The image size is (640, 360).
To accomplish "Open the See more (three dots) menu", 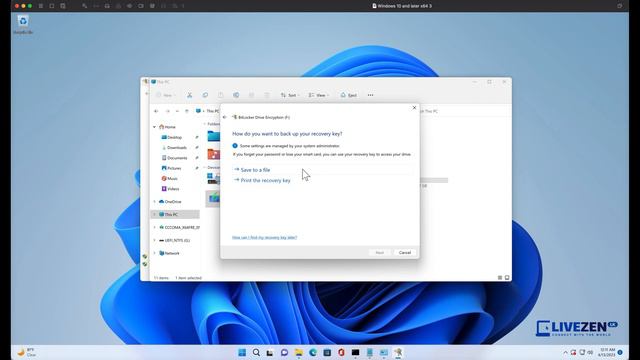I will (x=370, y=95).
